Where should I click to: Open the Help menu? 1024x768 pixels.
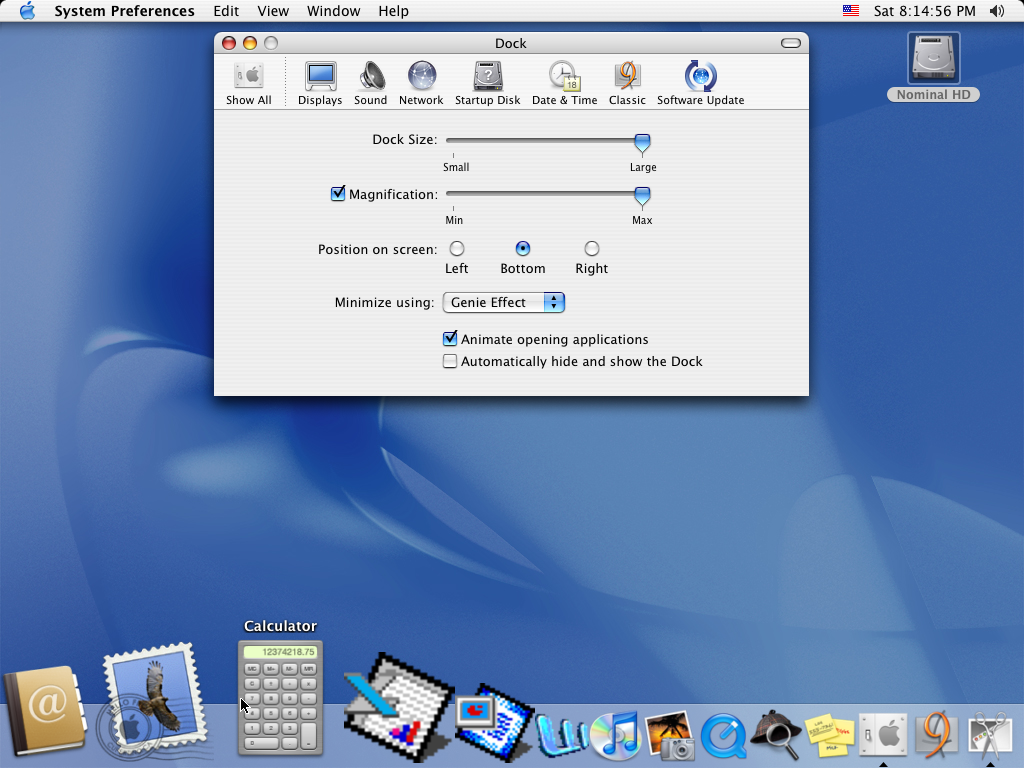pyautogui.click(x=393, y=11)
